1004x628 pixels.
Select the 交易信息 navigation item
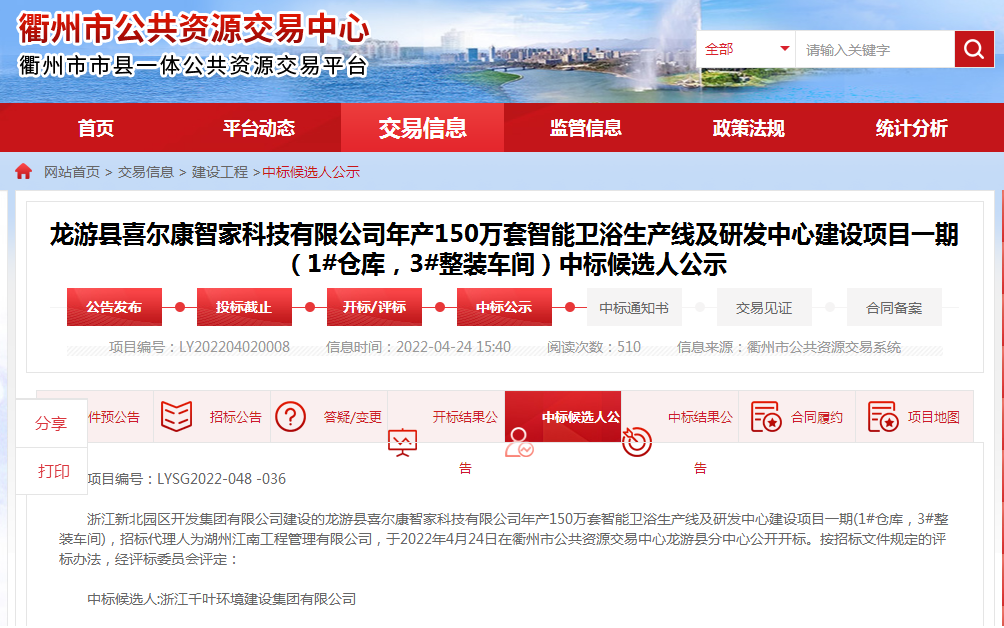point(422,128)
